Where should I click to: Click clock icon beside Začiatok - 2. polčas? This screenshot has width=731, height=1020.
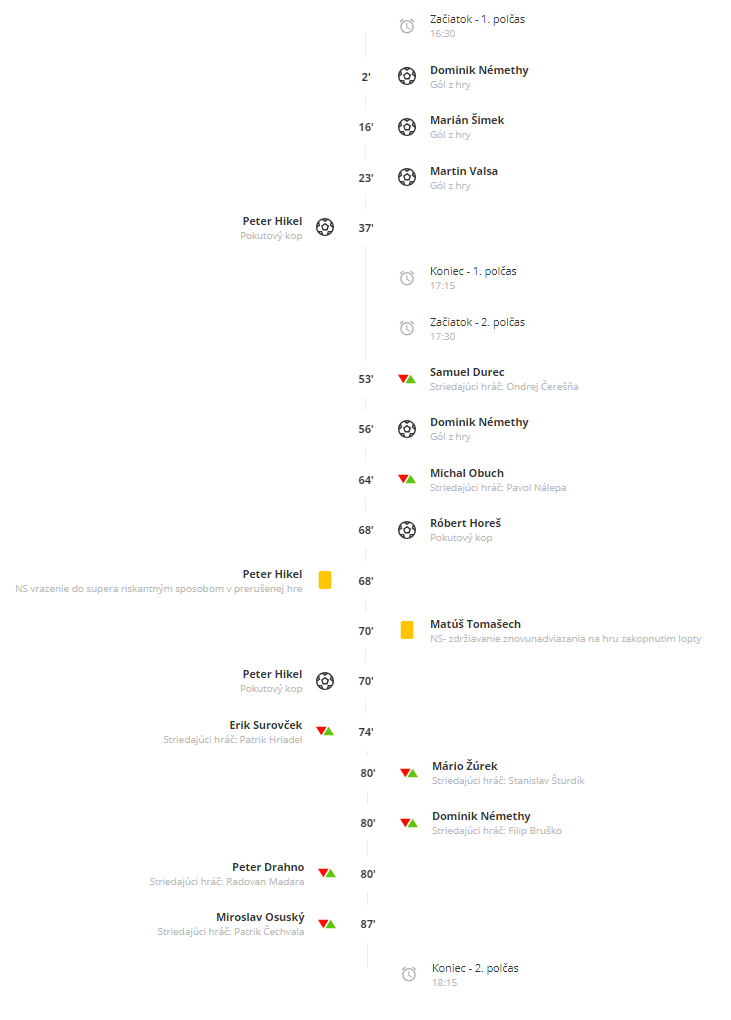pyautogui.click(x=407, y=328)
